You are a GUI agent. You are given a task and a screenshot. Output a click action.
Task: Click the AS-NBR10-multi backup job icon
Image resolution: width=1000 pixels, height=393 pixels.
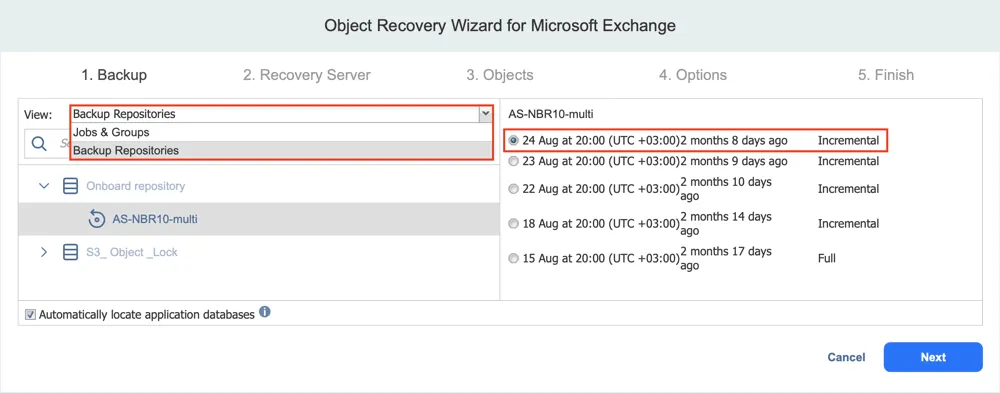[x=96, y=219]
